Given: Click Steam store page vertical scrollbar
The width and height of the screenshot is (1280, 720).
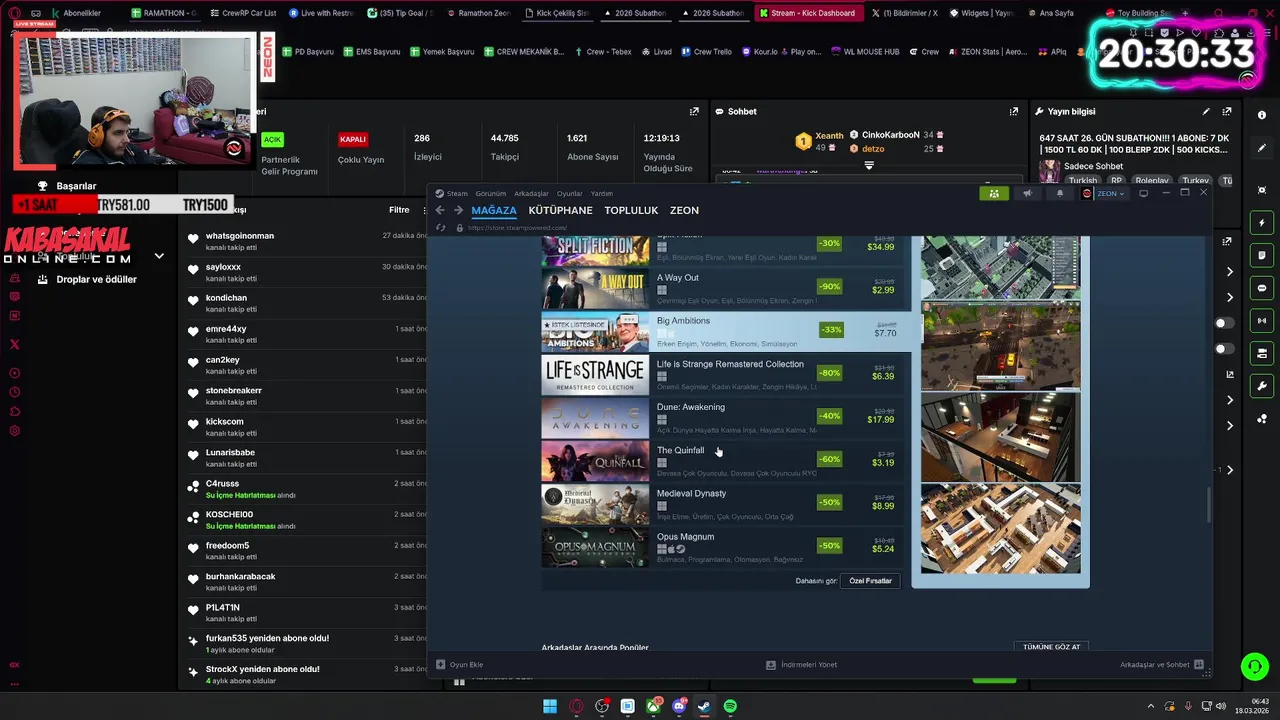Looking at the screenshot, I should [1209, 505].
